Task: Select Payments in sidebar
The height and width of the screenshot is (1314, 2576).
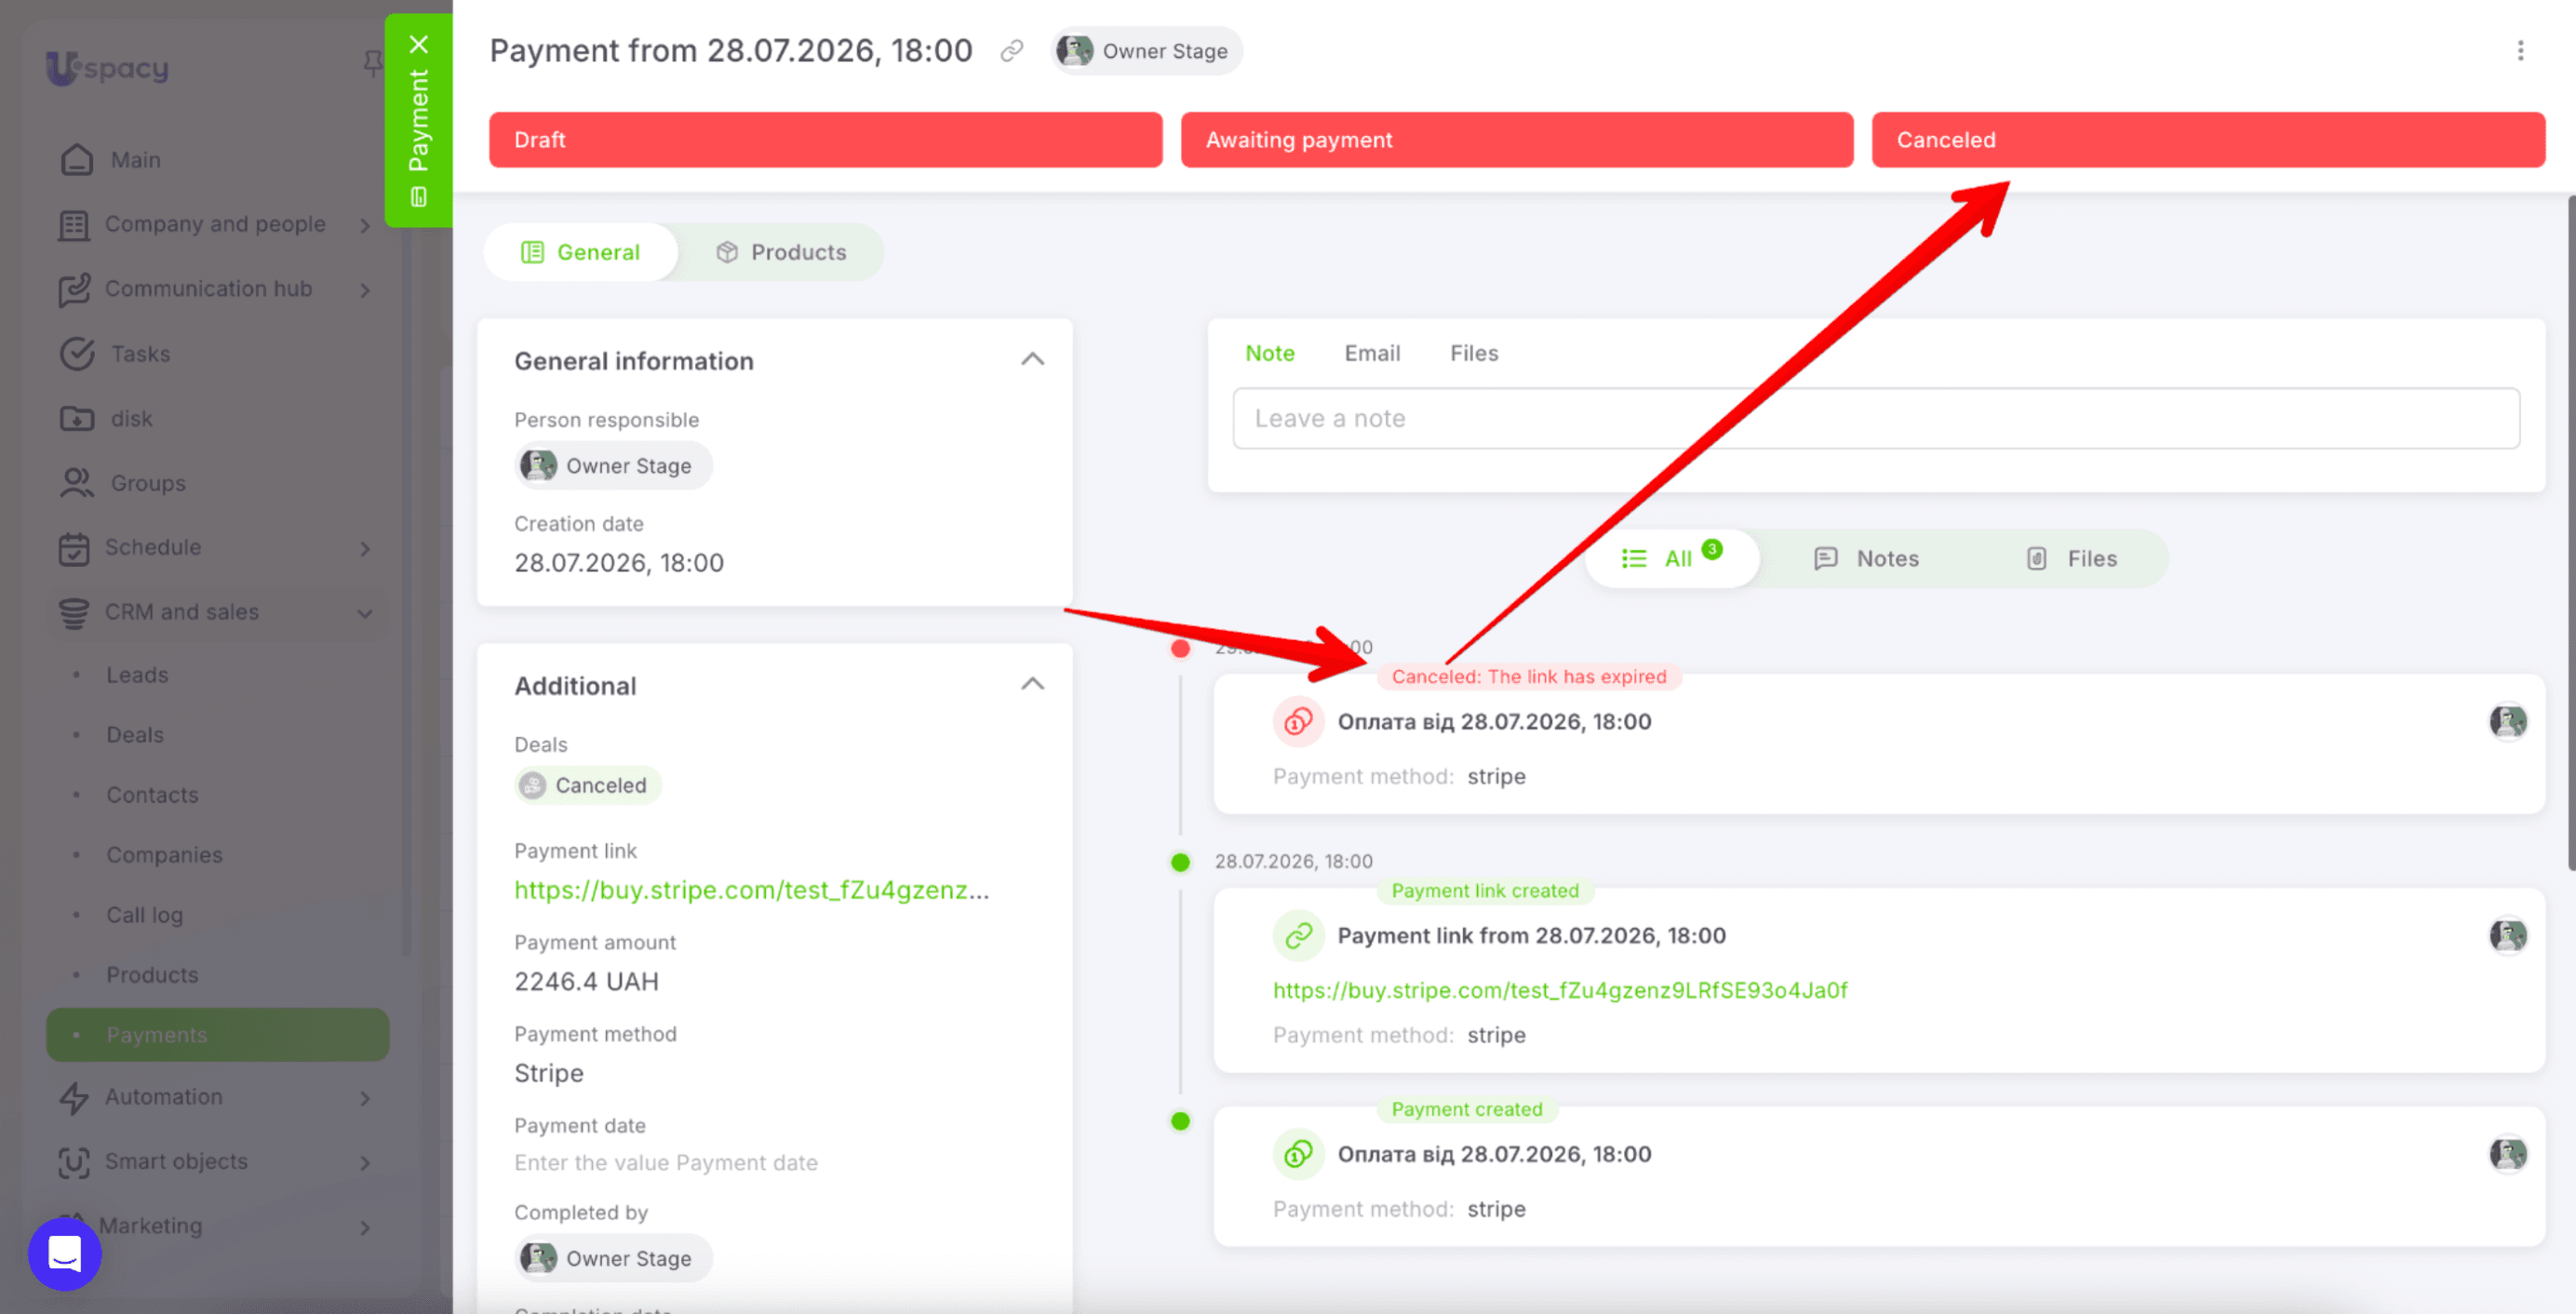Action: pyautogui.click(x=217, y=1035)
